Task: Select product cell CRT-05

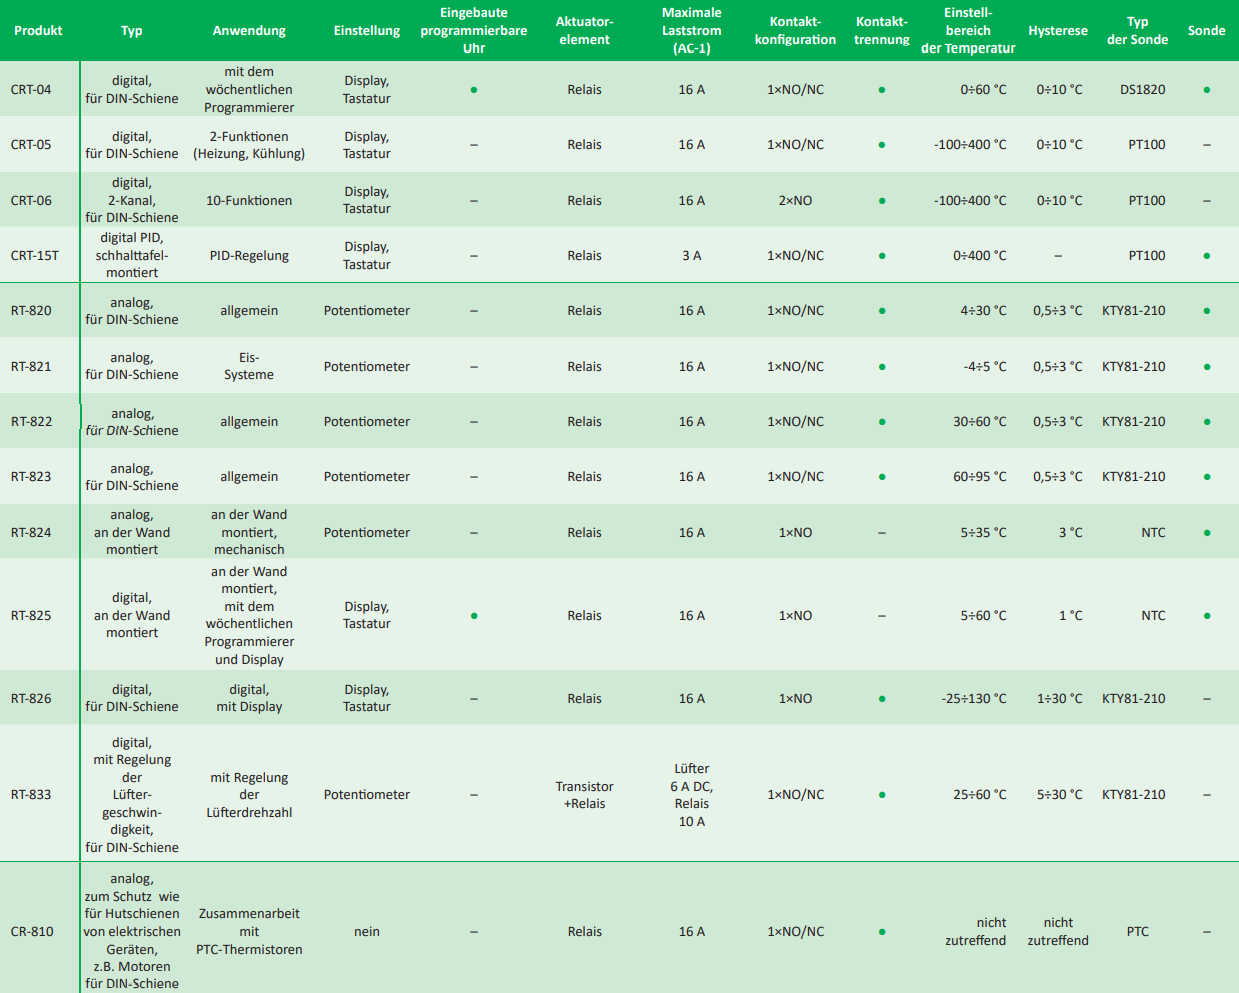Action: coord(31,145)
